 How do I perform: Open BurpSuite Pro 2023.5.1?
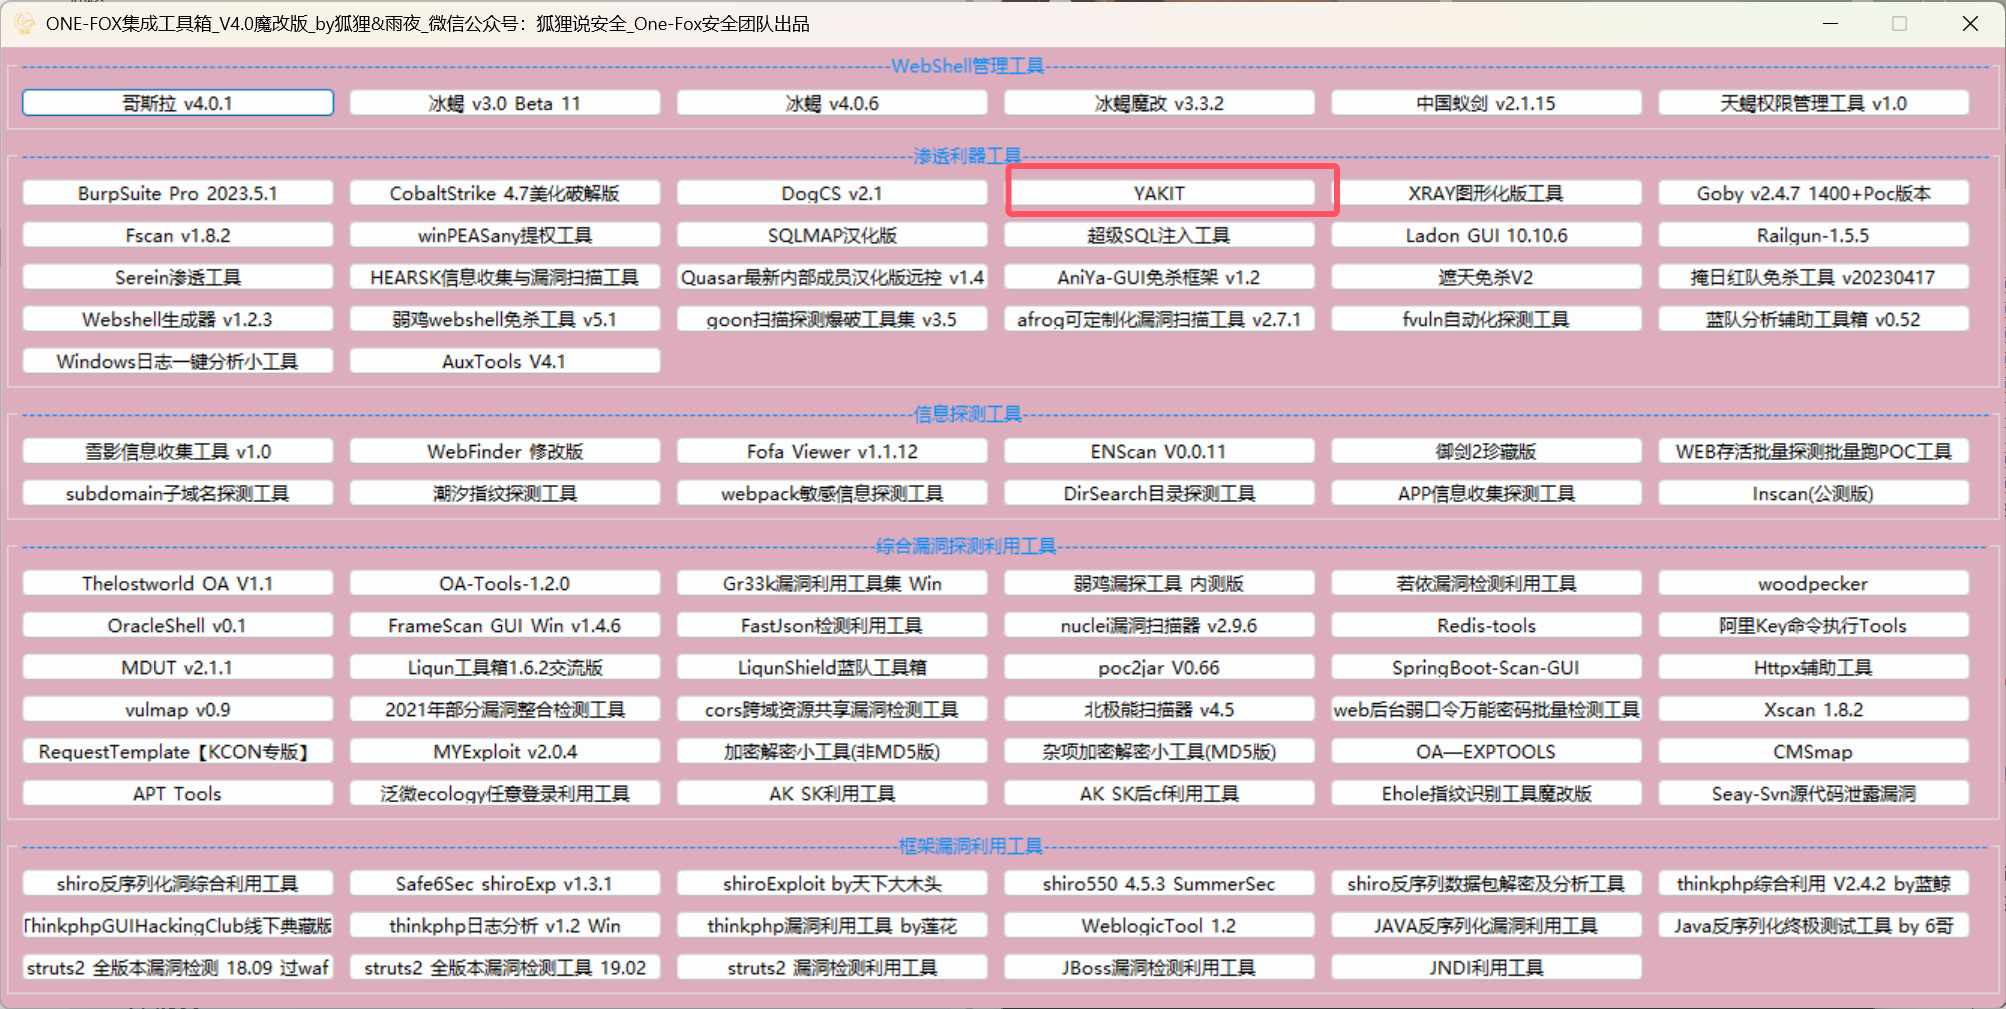point(178,193)
